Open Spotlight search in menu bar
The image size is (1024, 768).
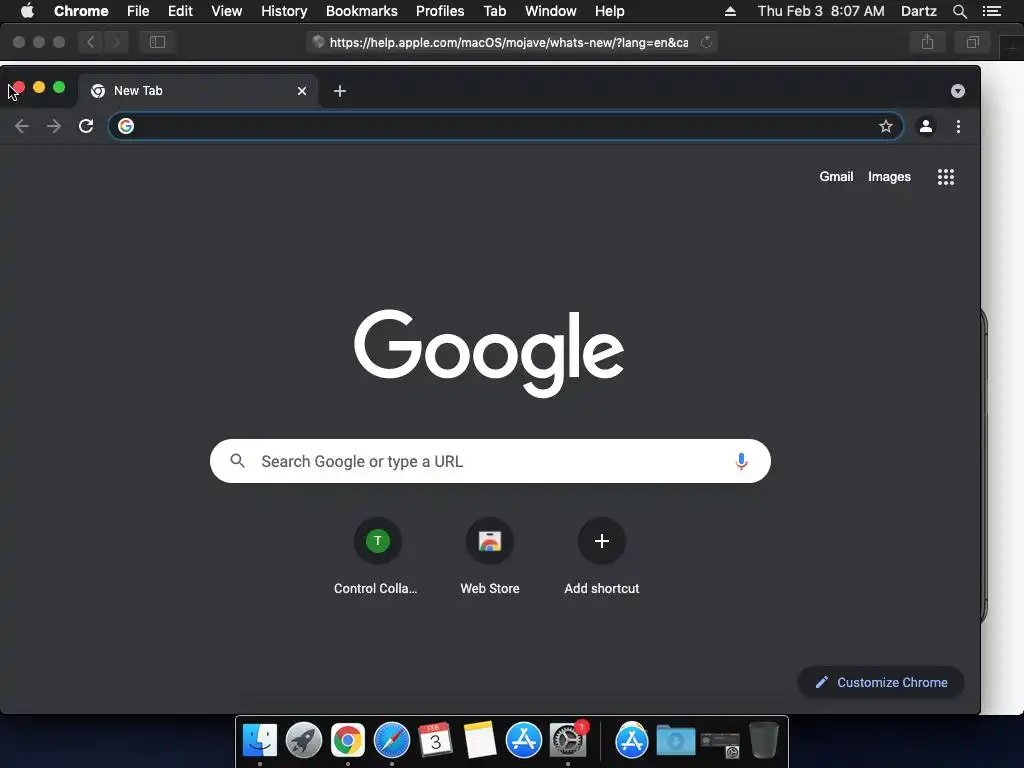coord(959,11)
